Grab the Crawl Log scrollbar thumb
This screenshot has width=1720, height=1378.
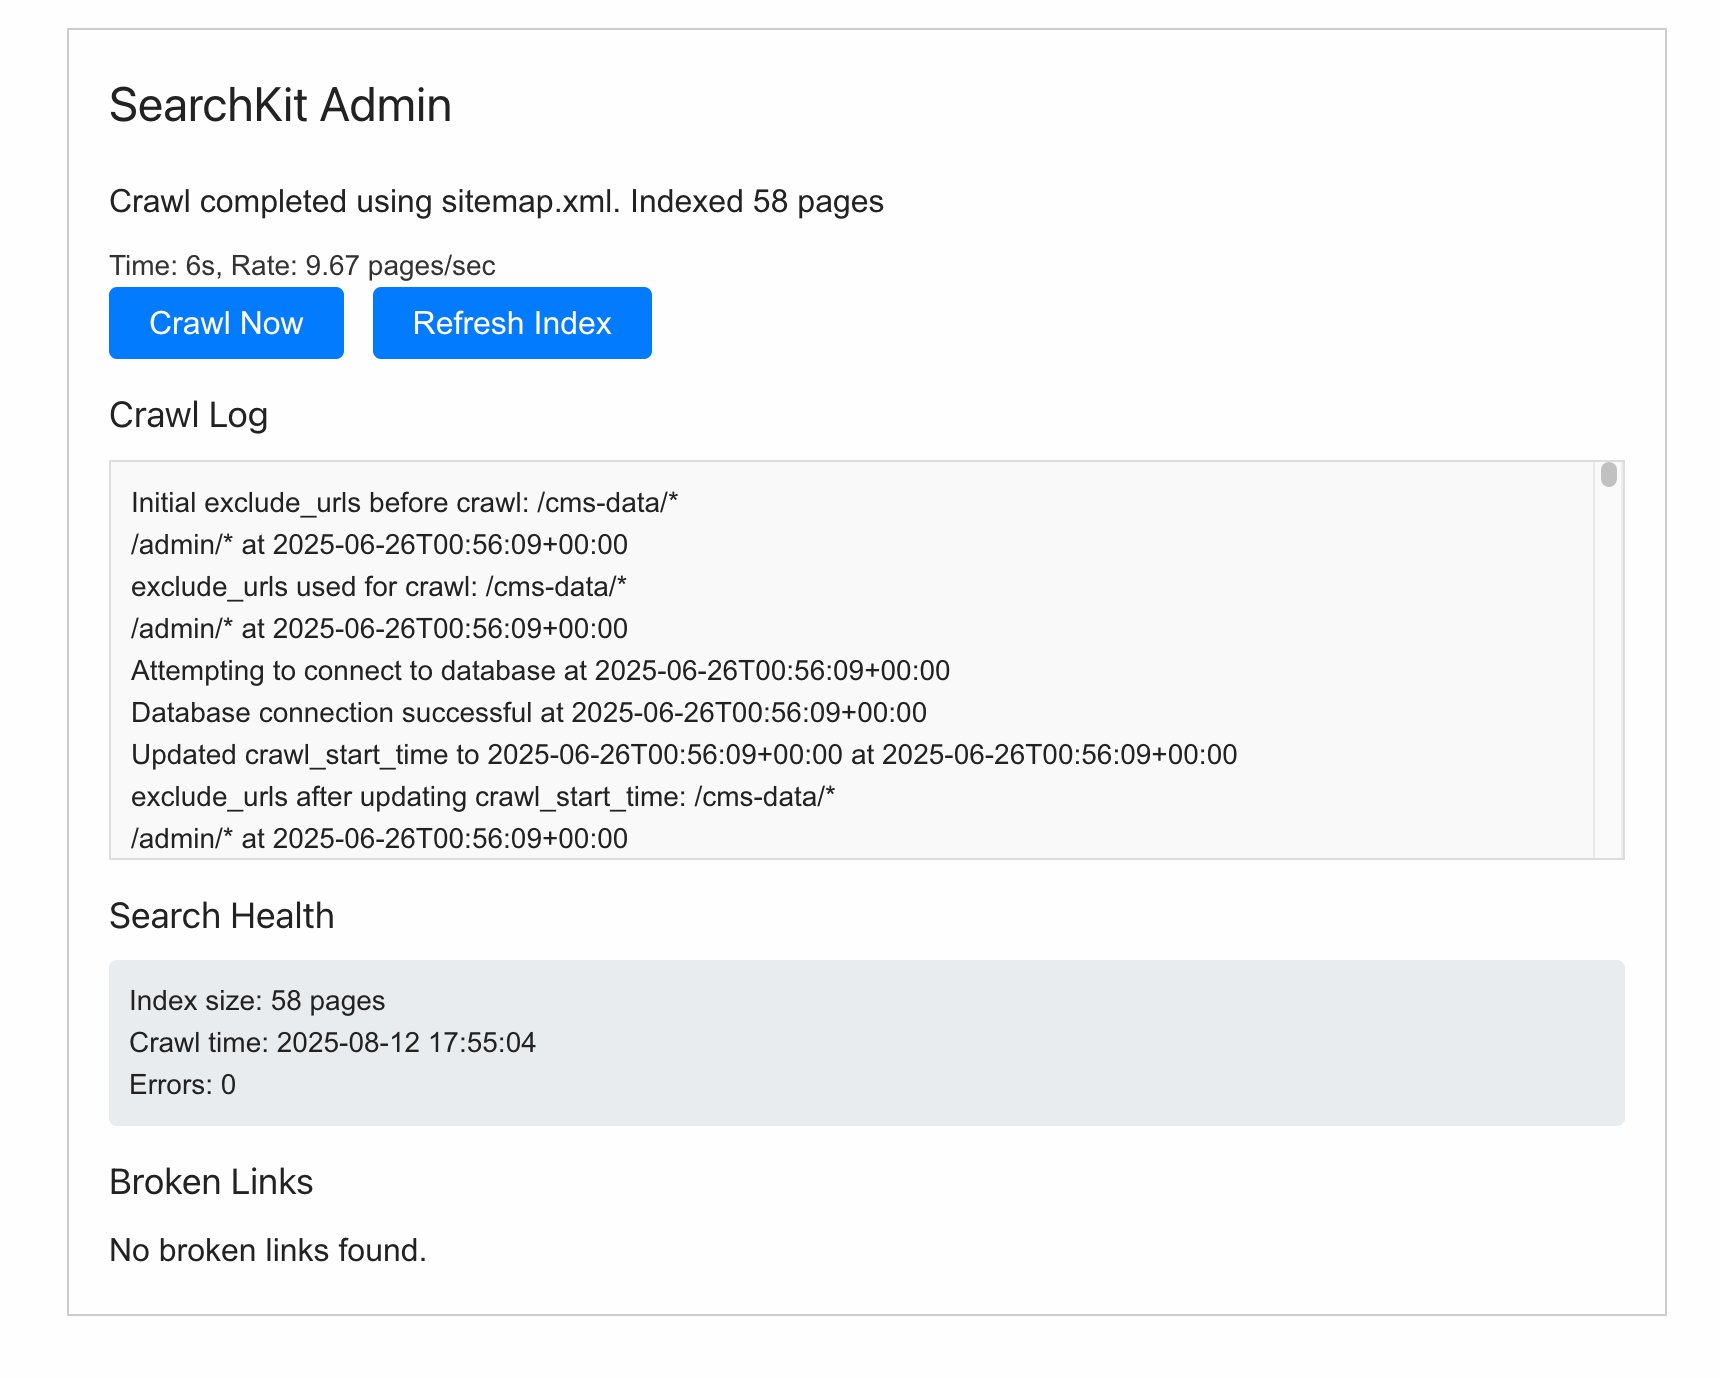pos(1608,474)
